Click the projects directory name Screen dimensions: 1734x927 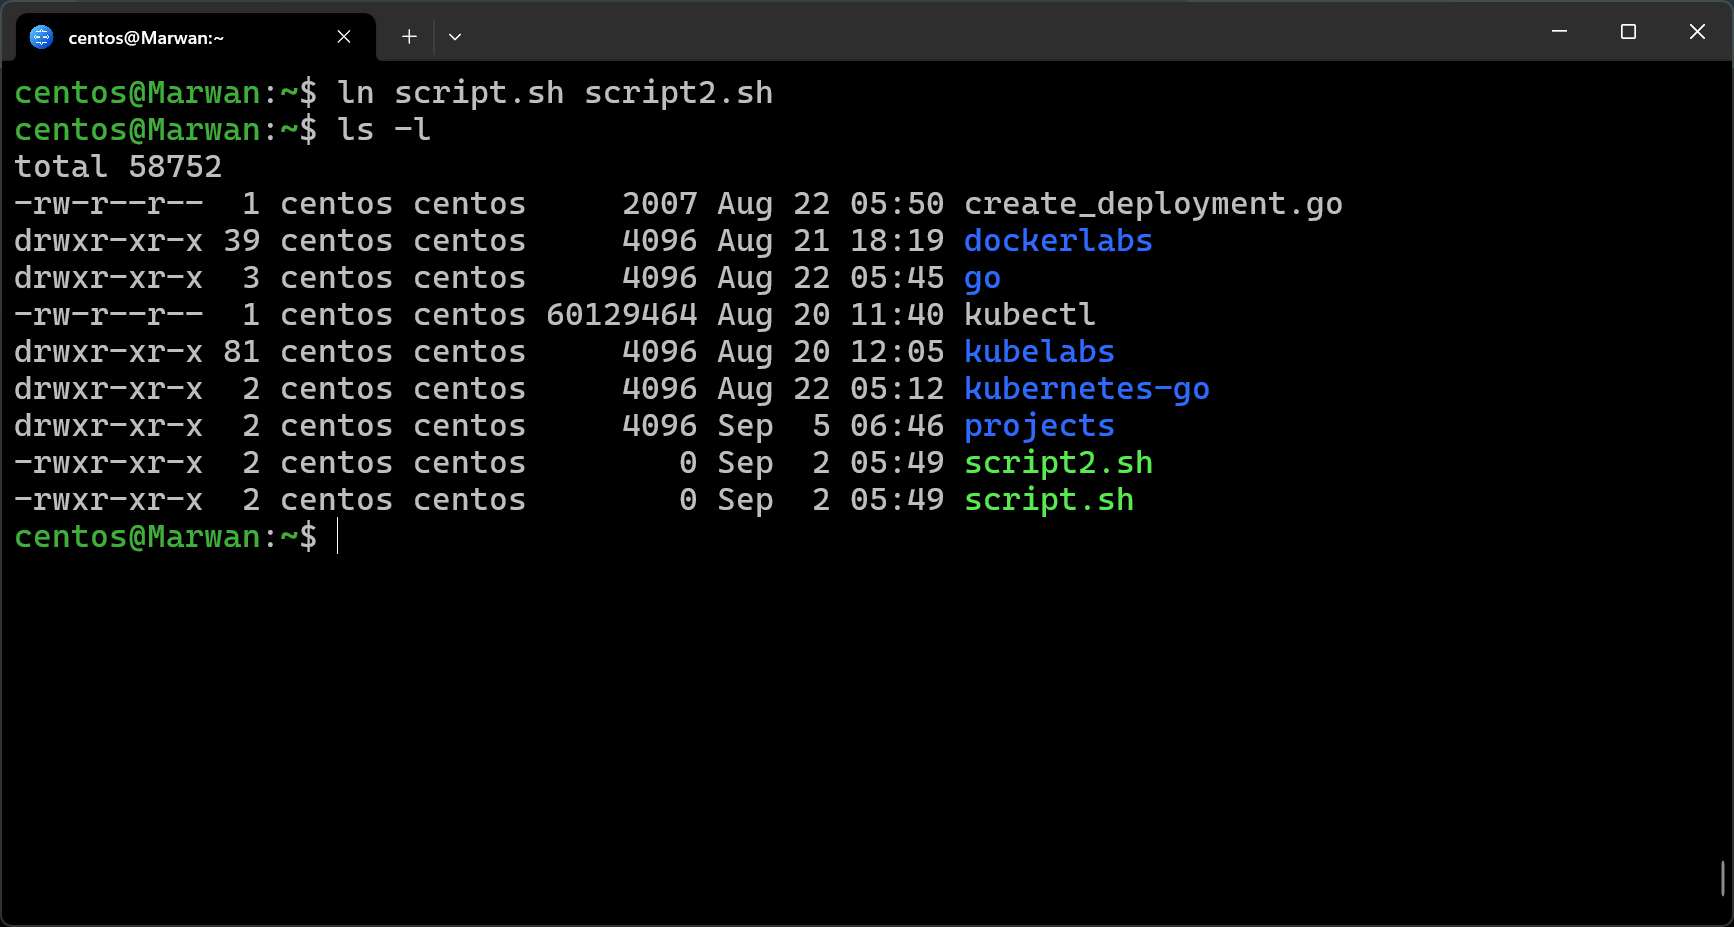click(1039, 426)
